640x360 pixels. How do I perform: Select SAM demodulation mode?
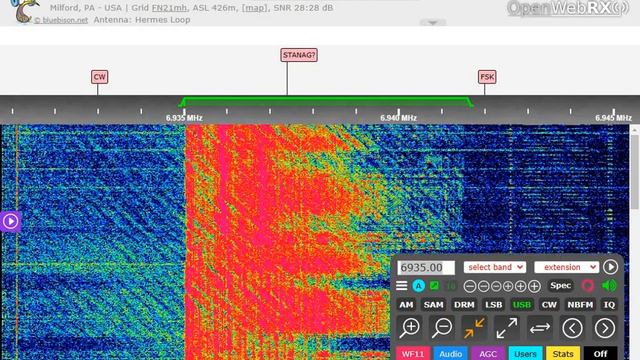click(433, 305)
